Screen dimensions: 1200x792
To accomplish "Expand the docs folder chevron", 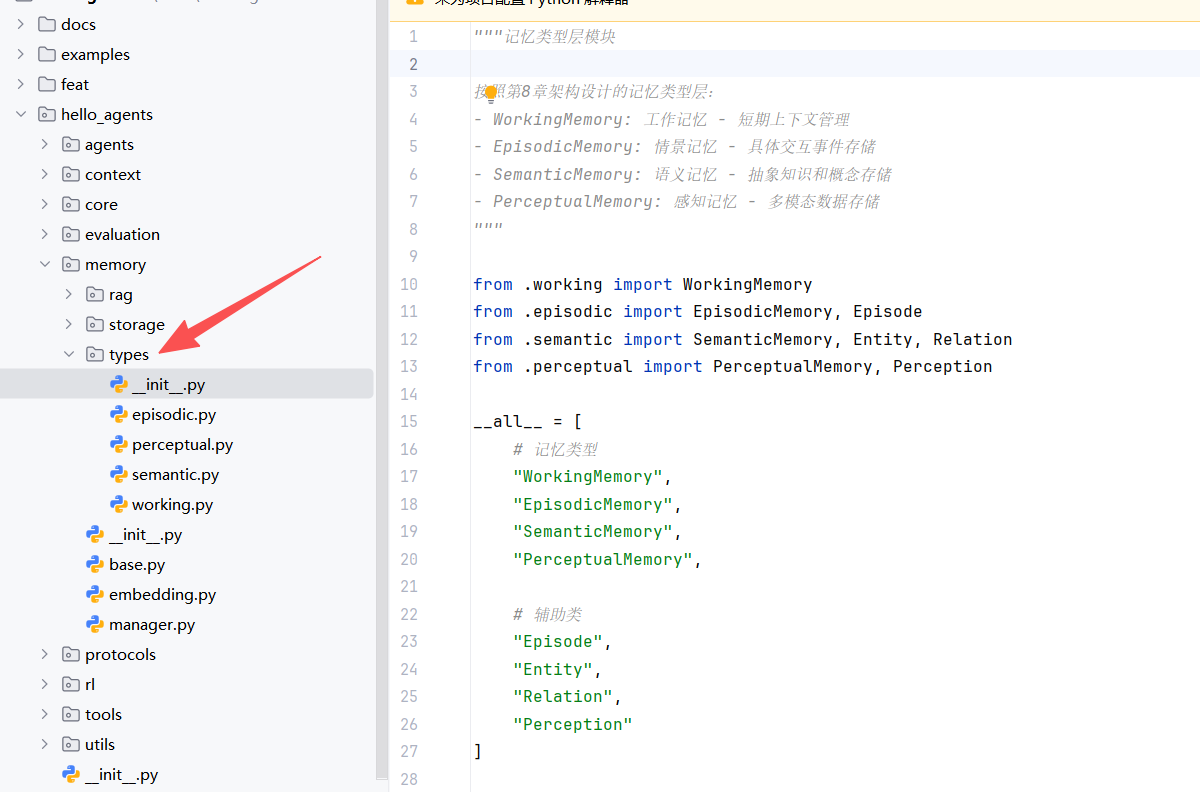I will point(21,24).
